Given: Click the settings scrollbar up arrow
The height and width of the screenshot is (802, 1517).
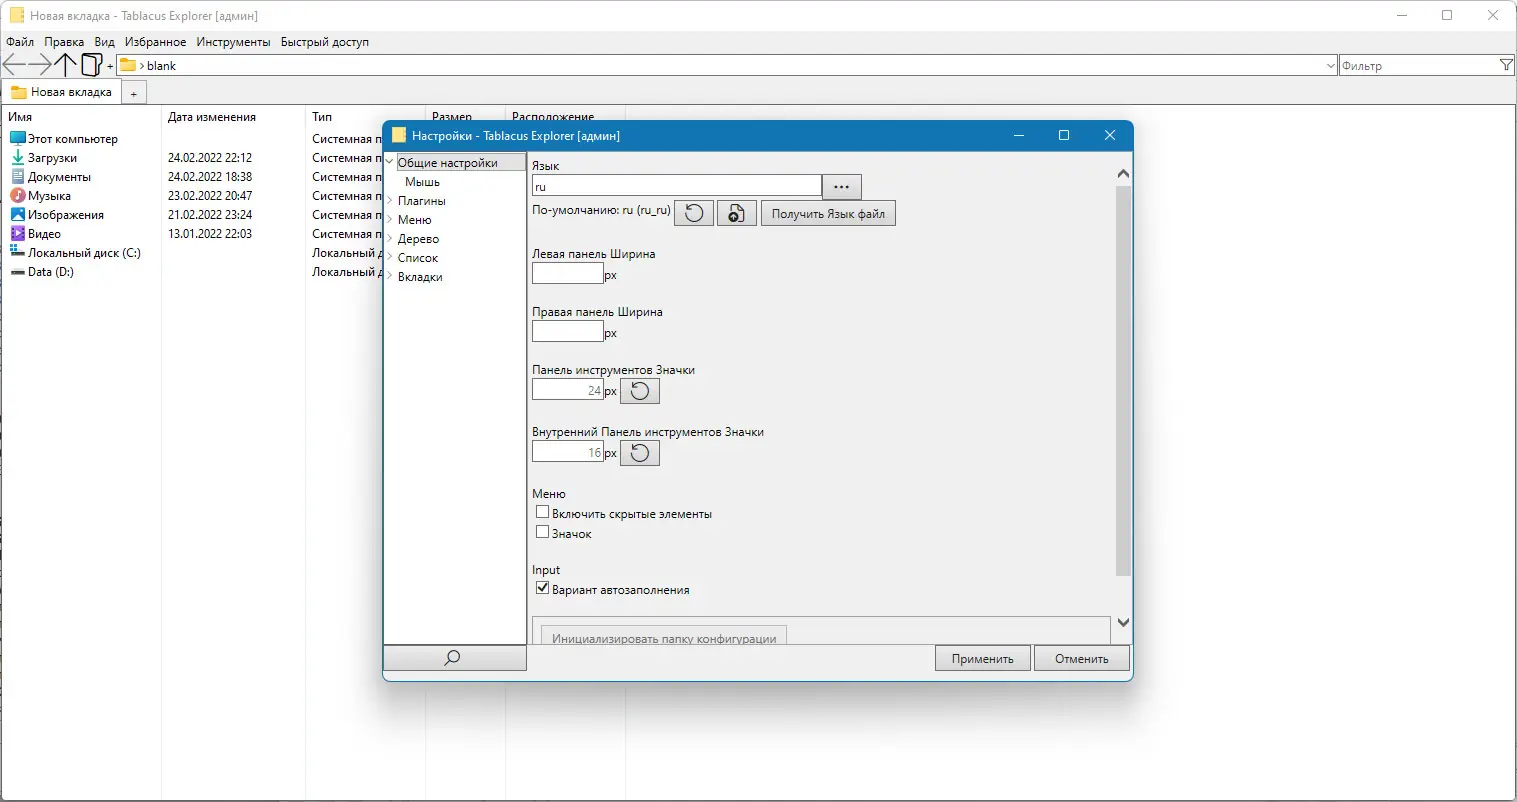Looking at the screenshot, I should click(x=1123, y=174).
